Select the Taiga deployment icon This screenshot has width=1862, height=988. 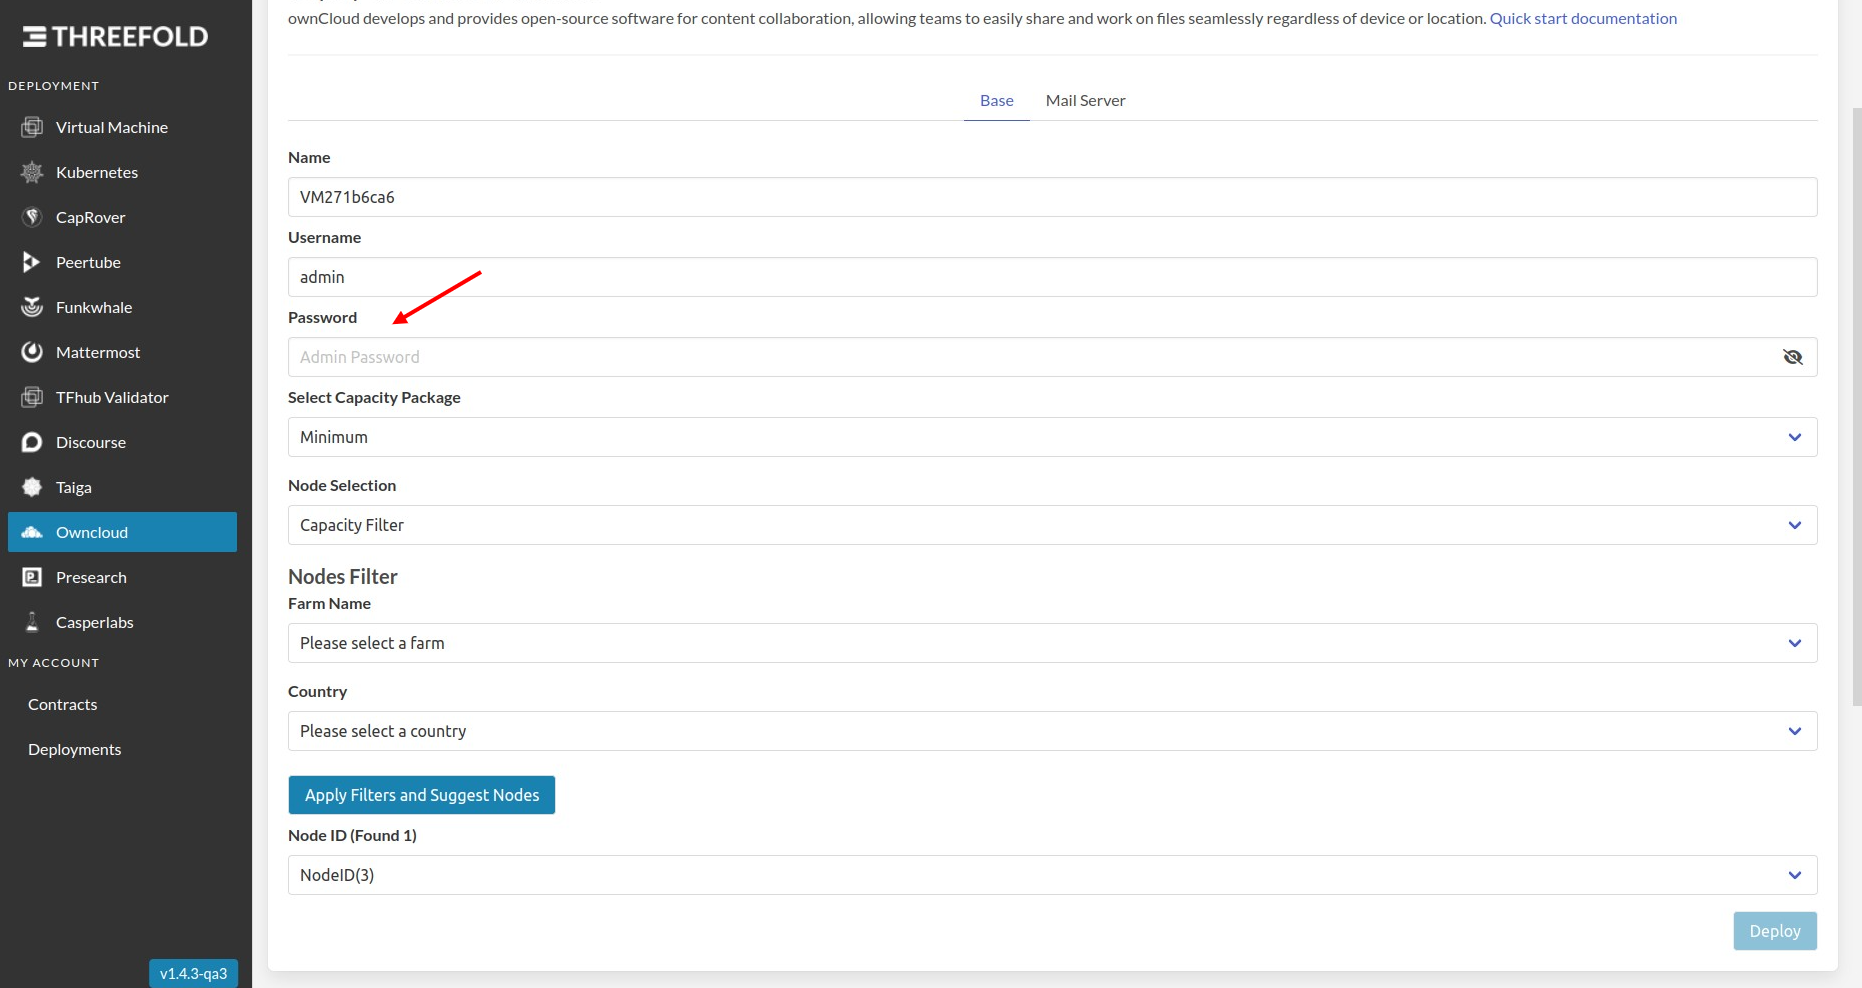pos(33,487)
